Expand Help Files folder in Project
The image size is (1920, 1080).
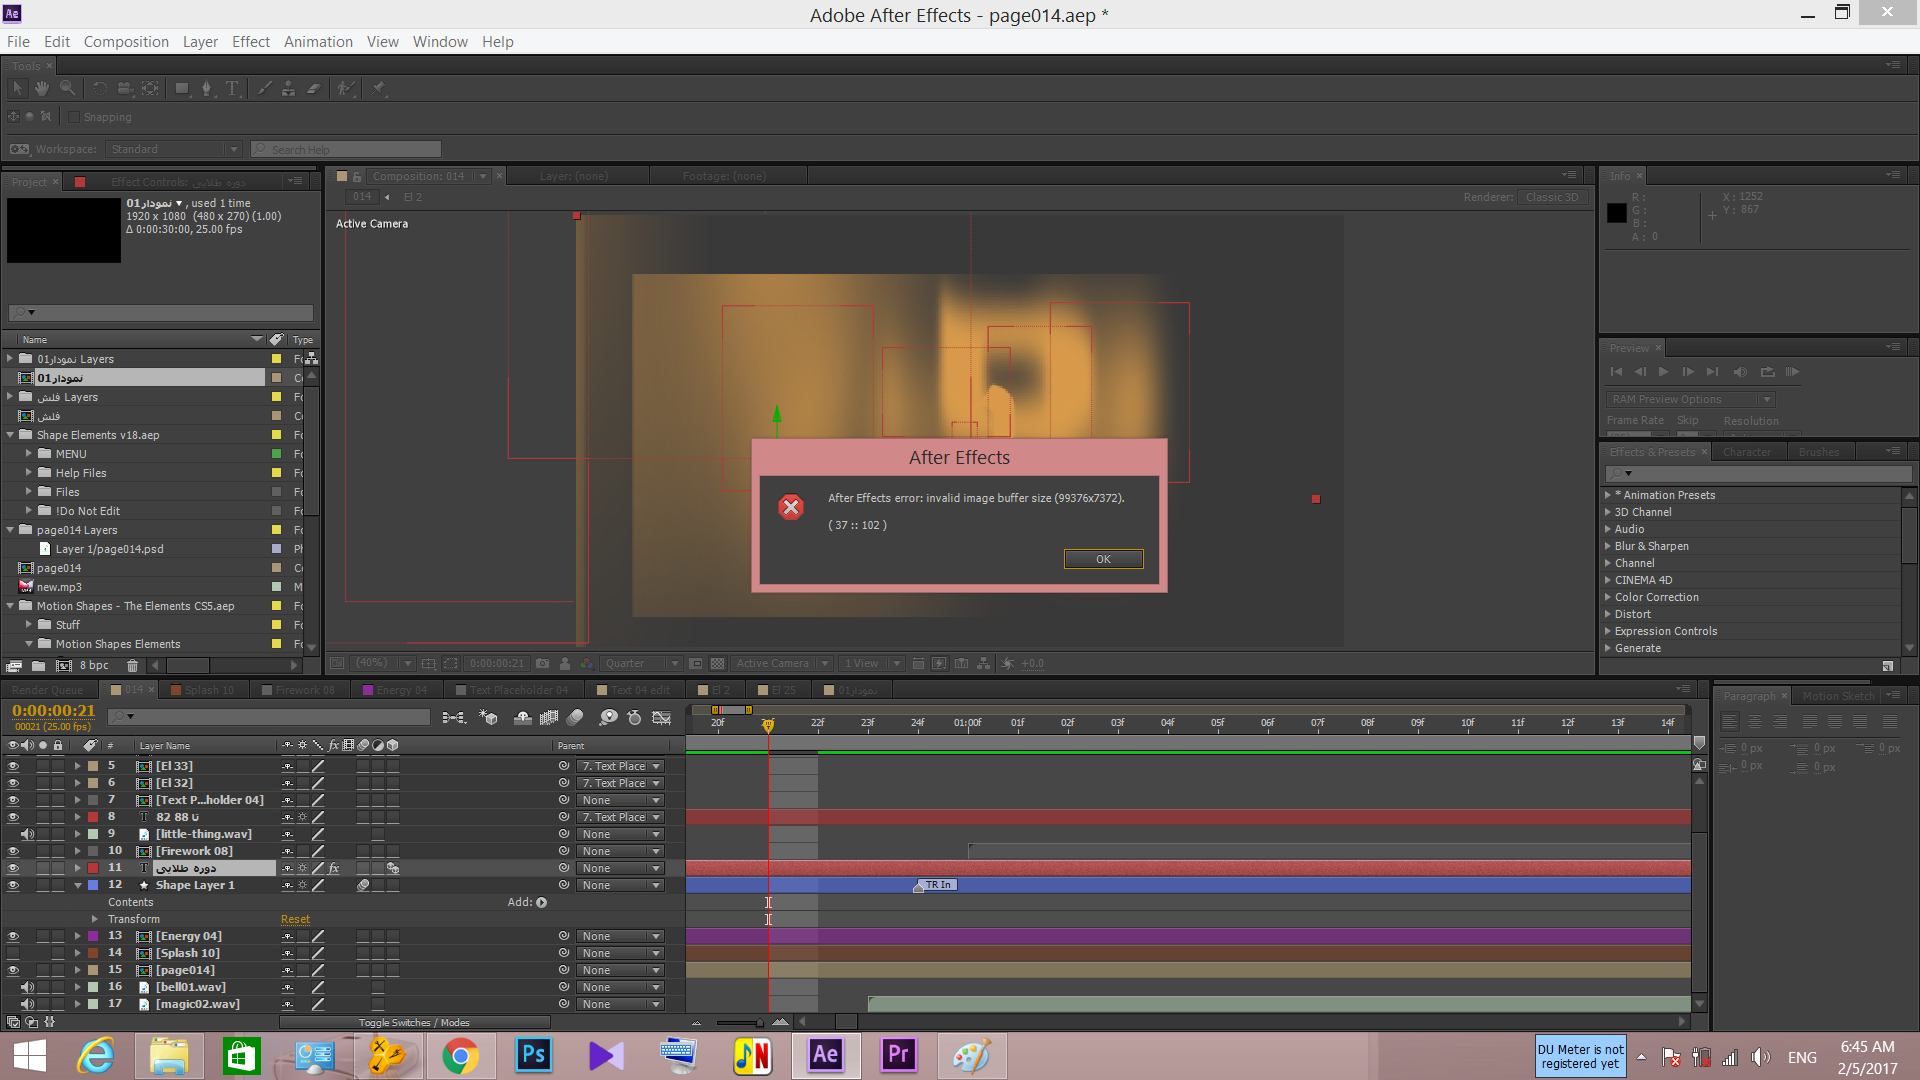point(29,473)
